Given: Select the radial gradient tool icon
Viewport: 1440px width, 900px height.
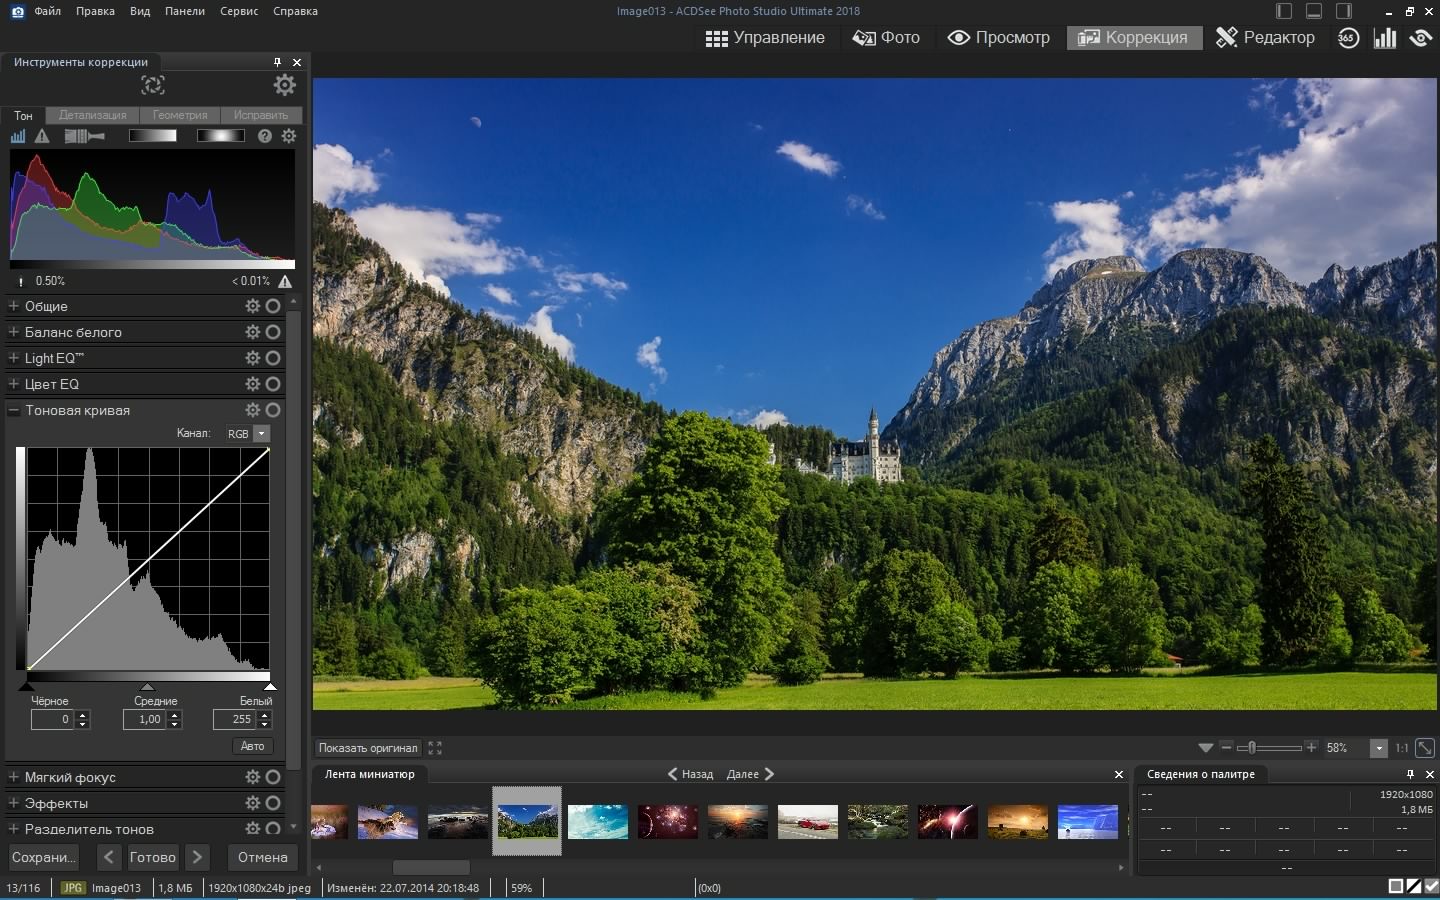Looking at the screenshot, I should pos(220,136).
